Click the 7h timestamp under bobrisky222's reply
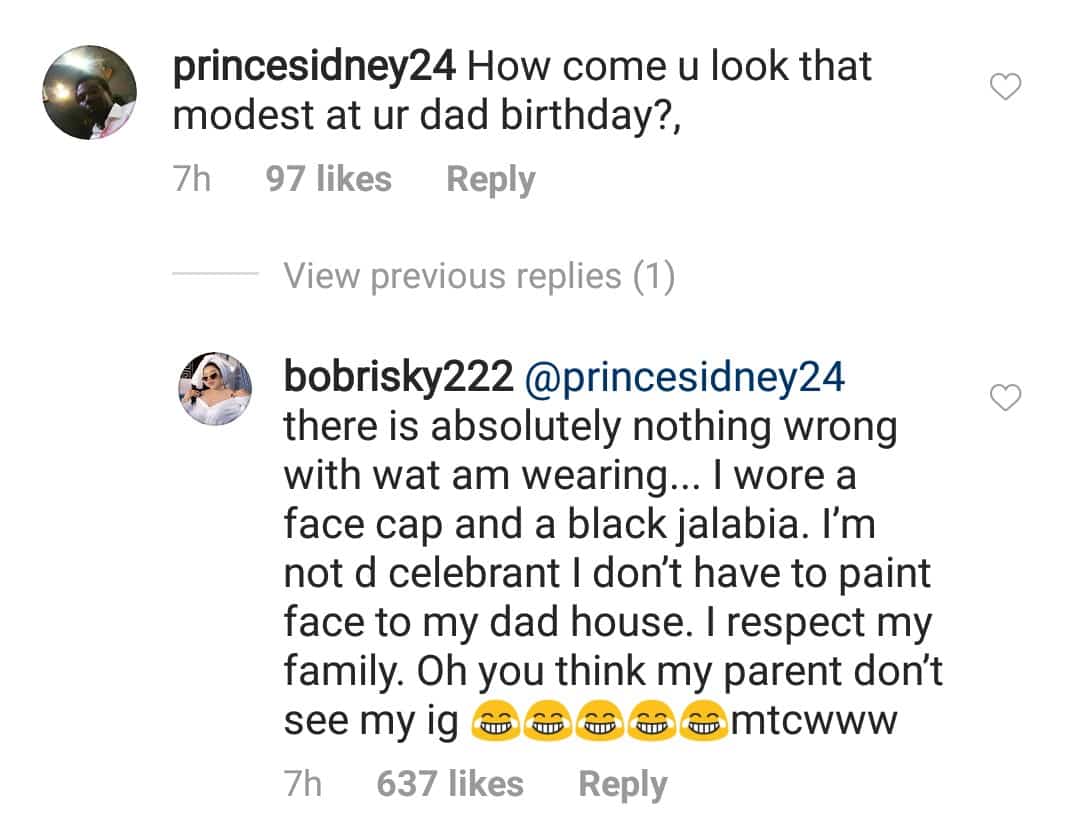The height and width of the screenshot is (839, 1080). pyautogui.click(x=303, y=784)
